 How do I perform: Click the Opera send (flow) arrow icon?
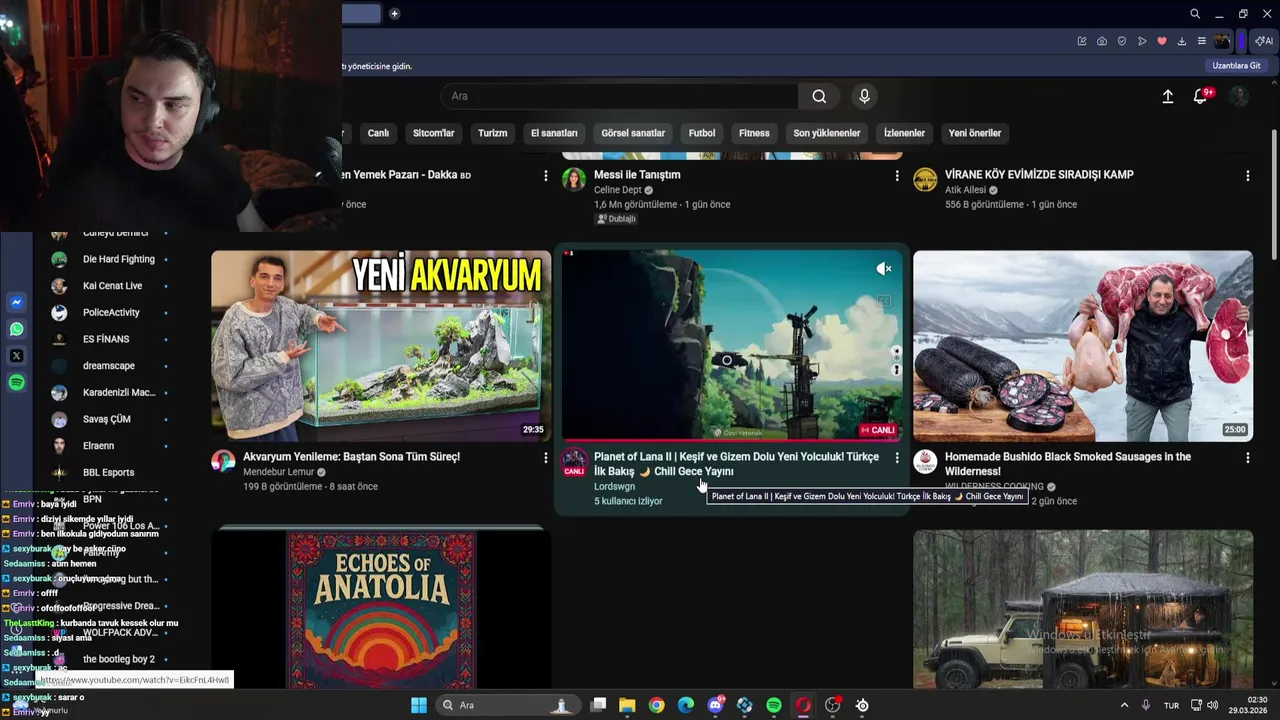point(1142,41)
